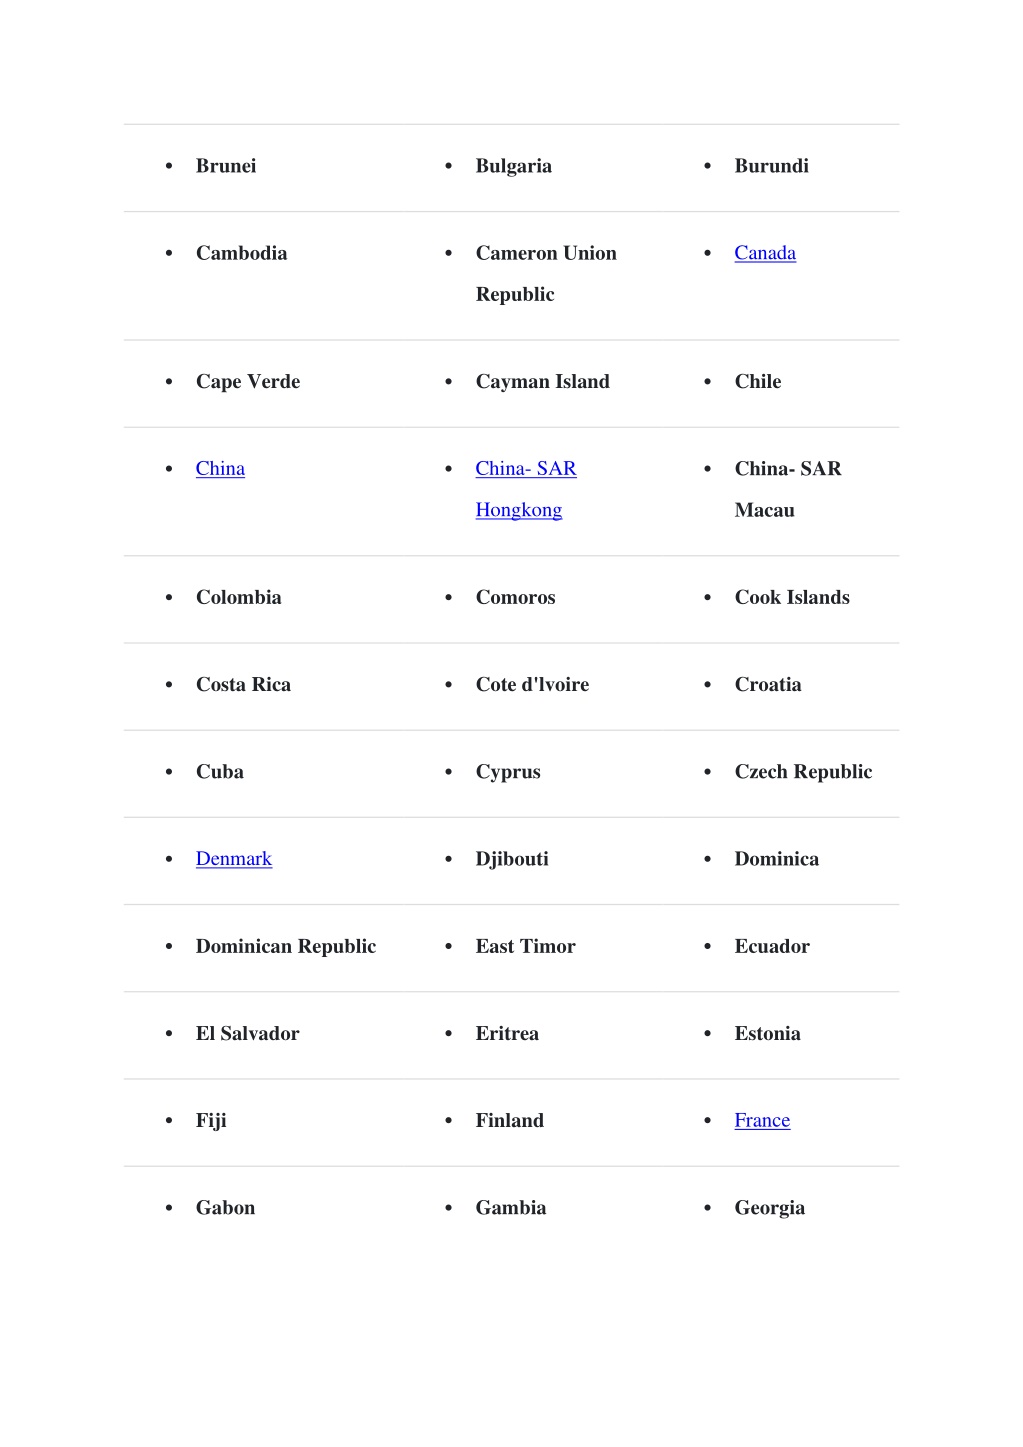Image resolution: width=1023 pixels, height=1447 pixels.
Task: Select the East Timor item
Action: (x=526, y=947)
